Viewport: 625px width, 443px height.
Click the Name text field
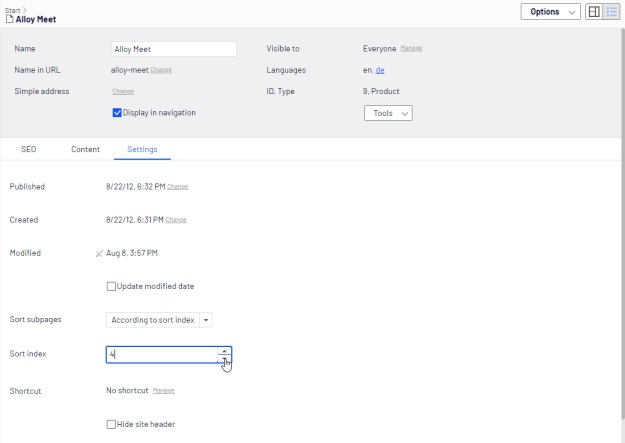[x=174, y=49]
